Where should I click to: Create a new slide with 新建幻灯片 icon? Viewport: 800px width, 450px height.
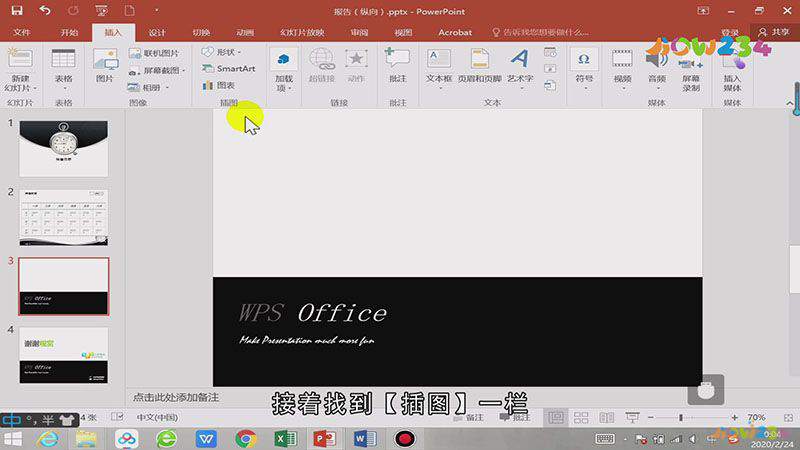20,60
